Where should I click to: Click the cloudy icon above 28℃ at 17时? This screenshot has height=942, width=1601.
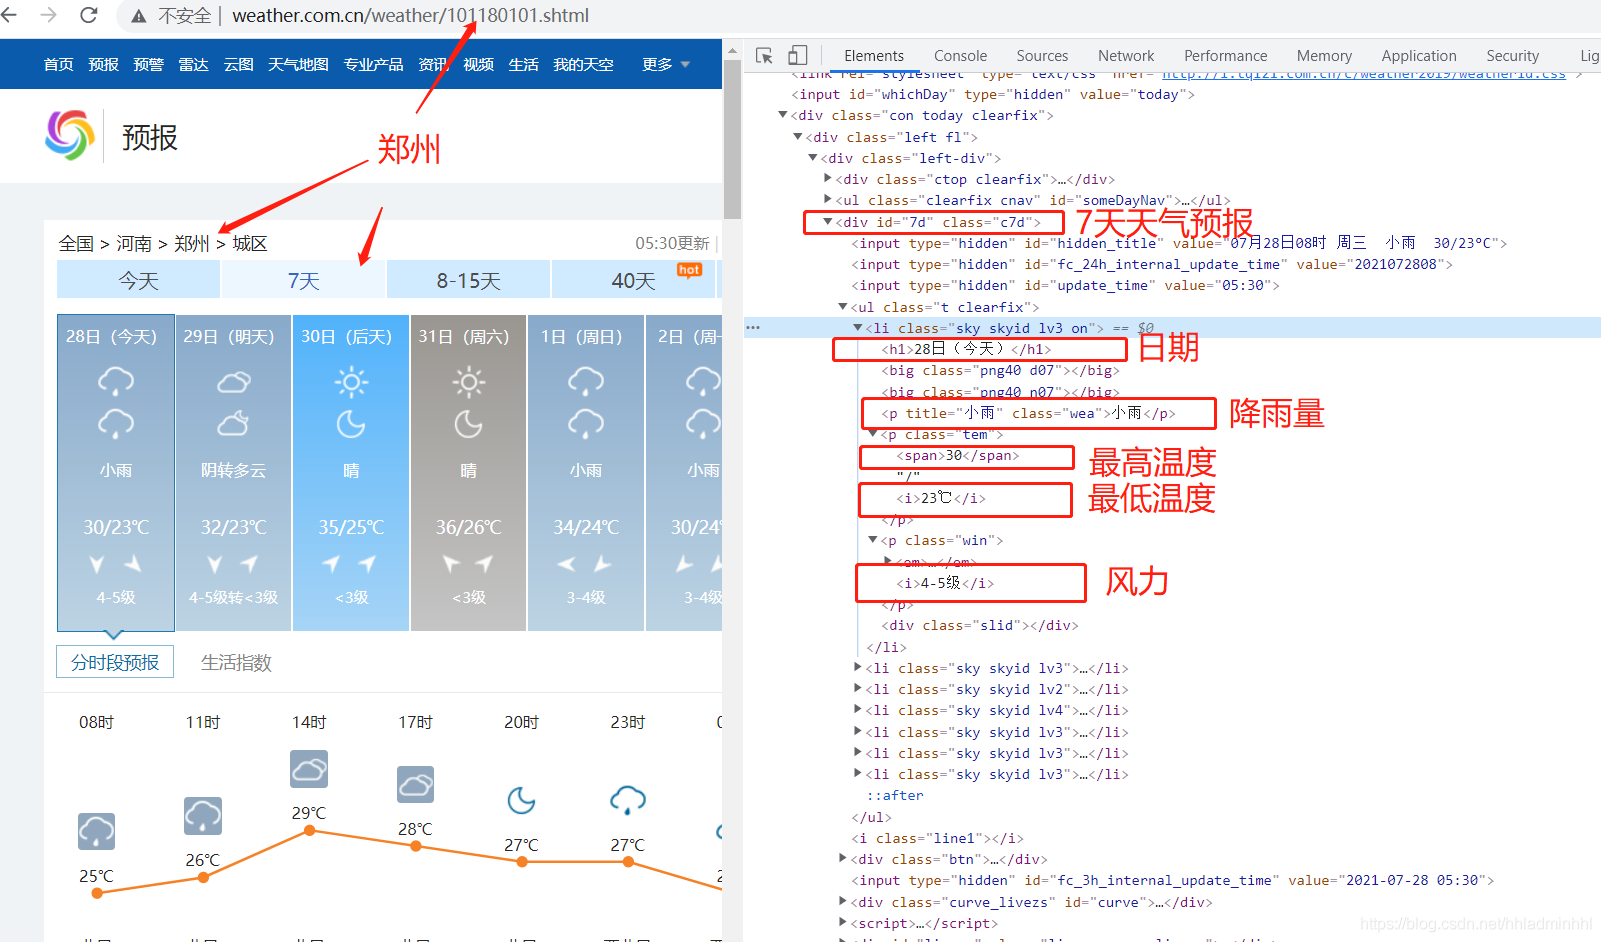pyautogui.click(x=415, y=785)
